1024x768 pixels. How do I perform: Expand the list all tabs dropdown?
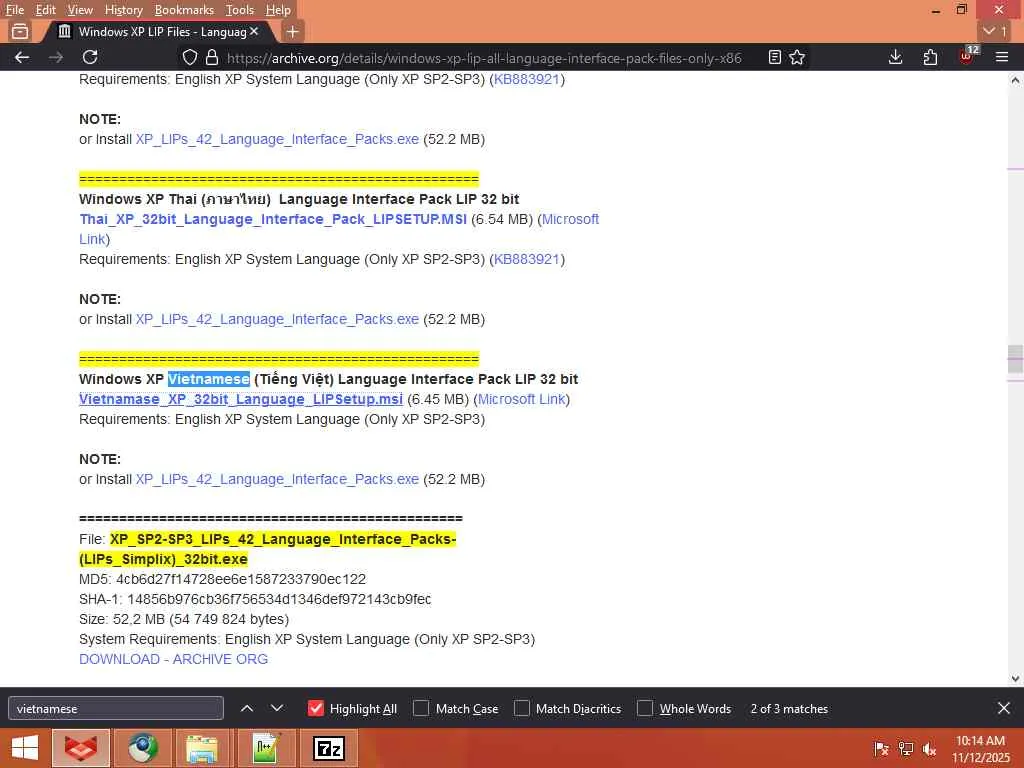995,31
